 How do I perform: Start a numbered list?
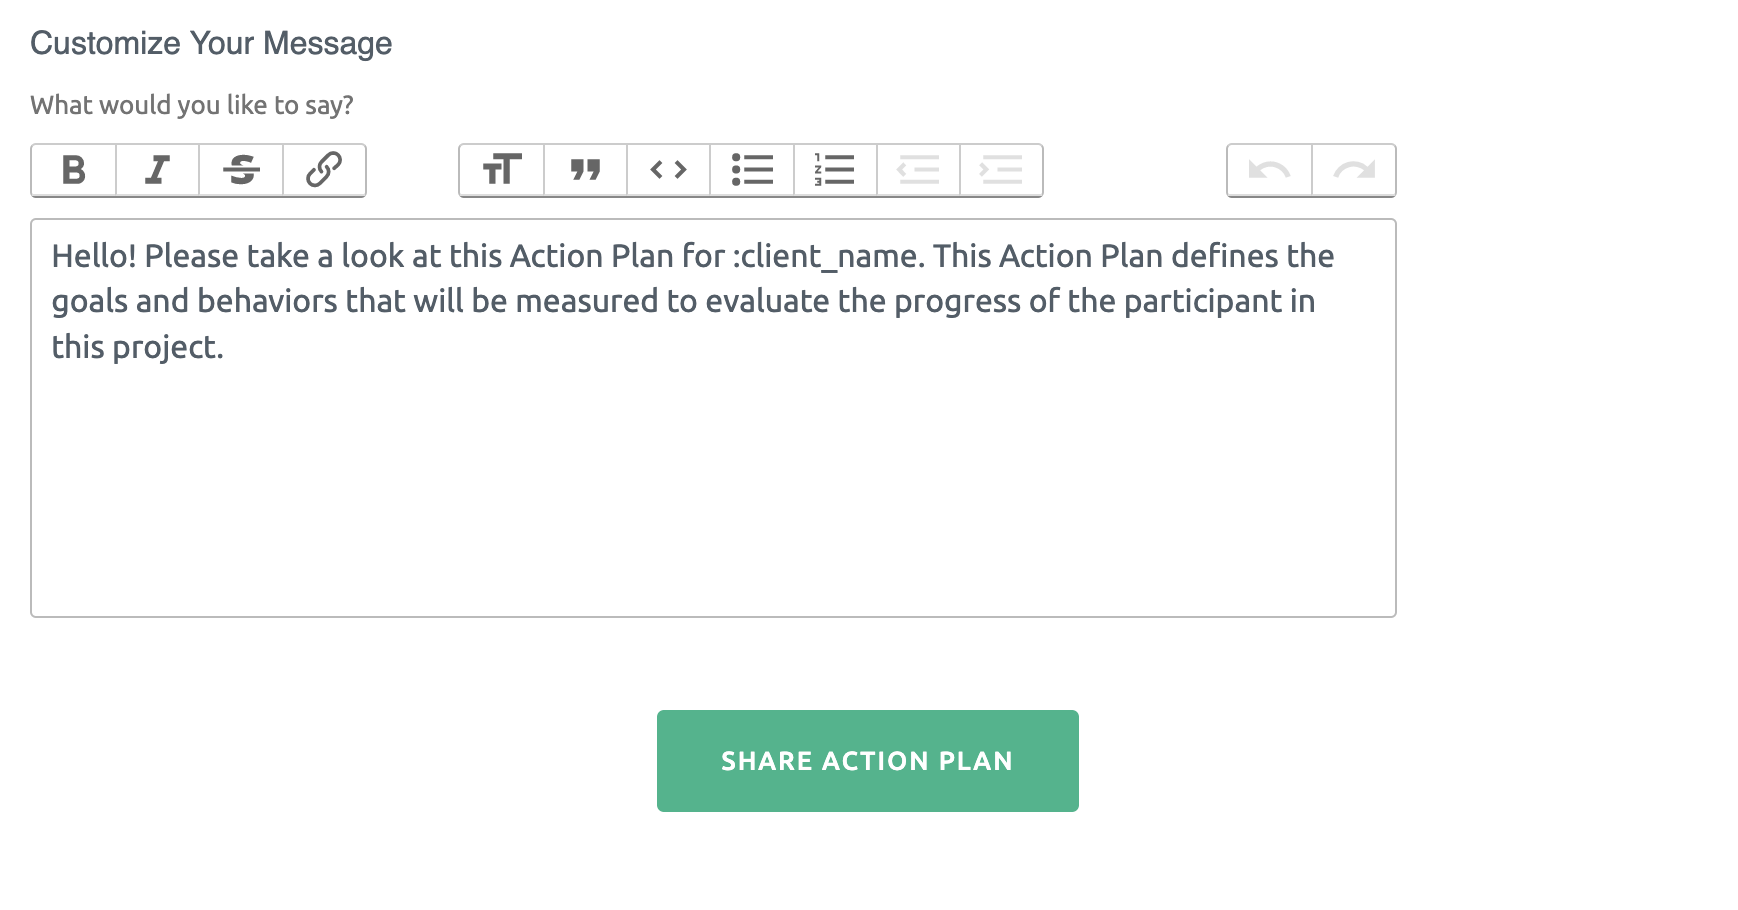click(x=835, y=170)
